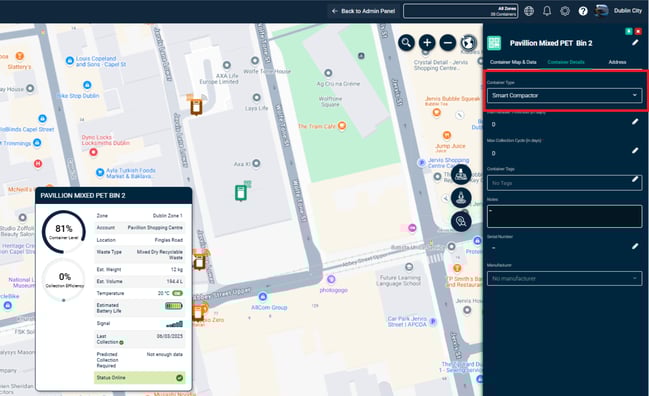Switch to the Container Map & Data tab
The image size is (649, 396).
click(513, 62)
